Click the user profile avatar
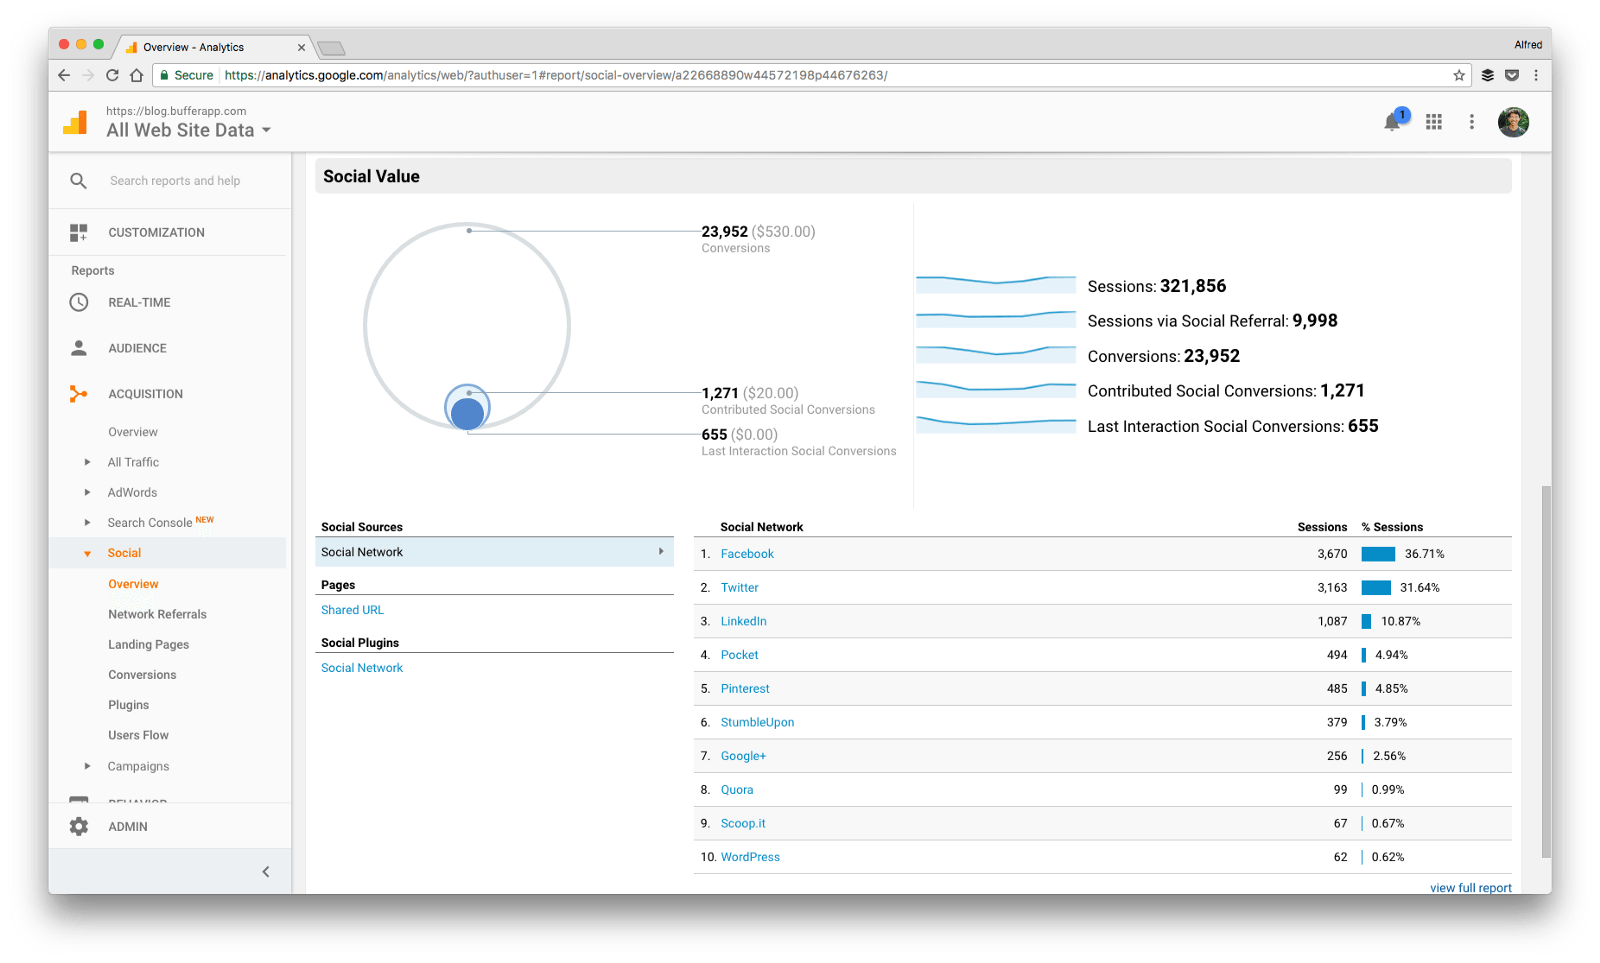The image size is (1600, 963). coord(1513,122)
